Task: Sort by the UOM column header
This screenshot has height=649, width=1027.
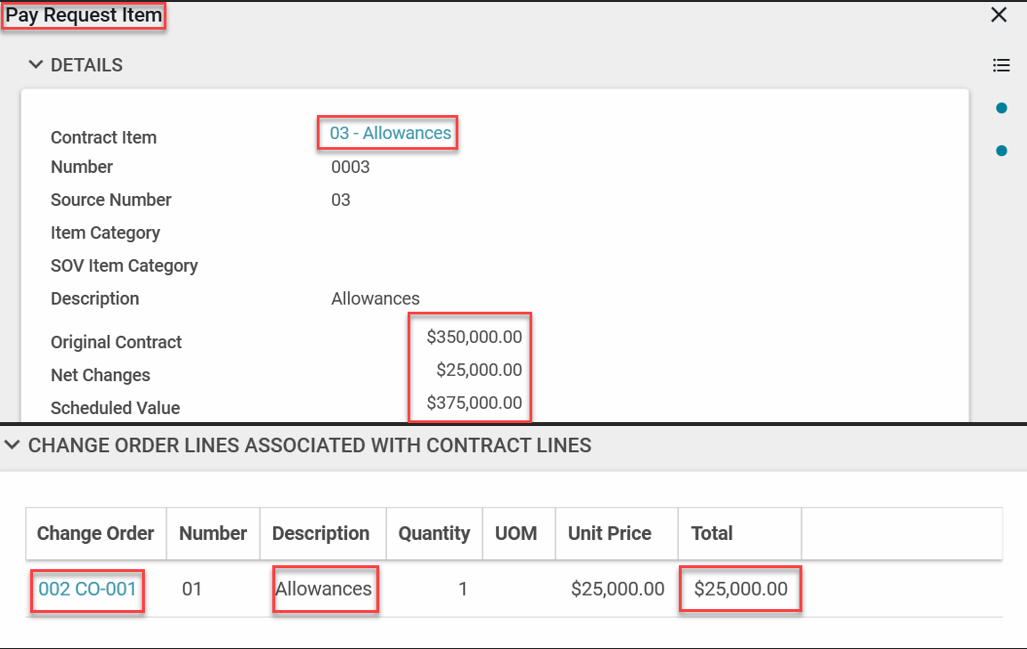Action: coord(516,533)
